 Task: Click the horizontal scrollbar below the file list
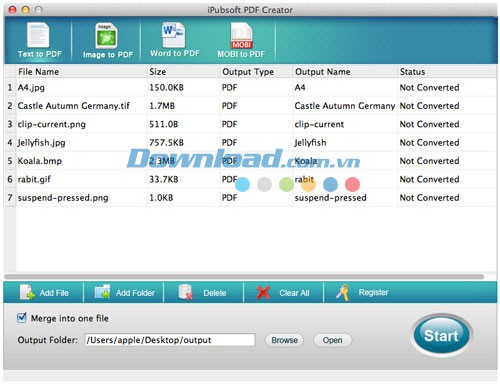point(244,277)
